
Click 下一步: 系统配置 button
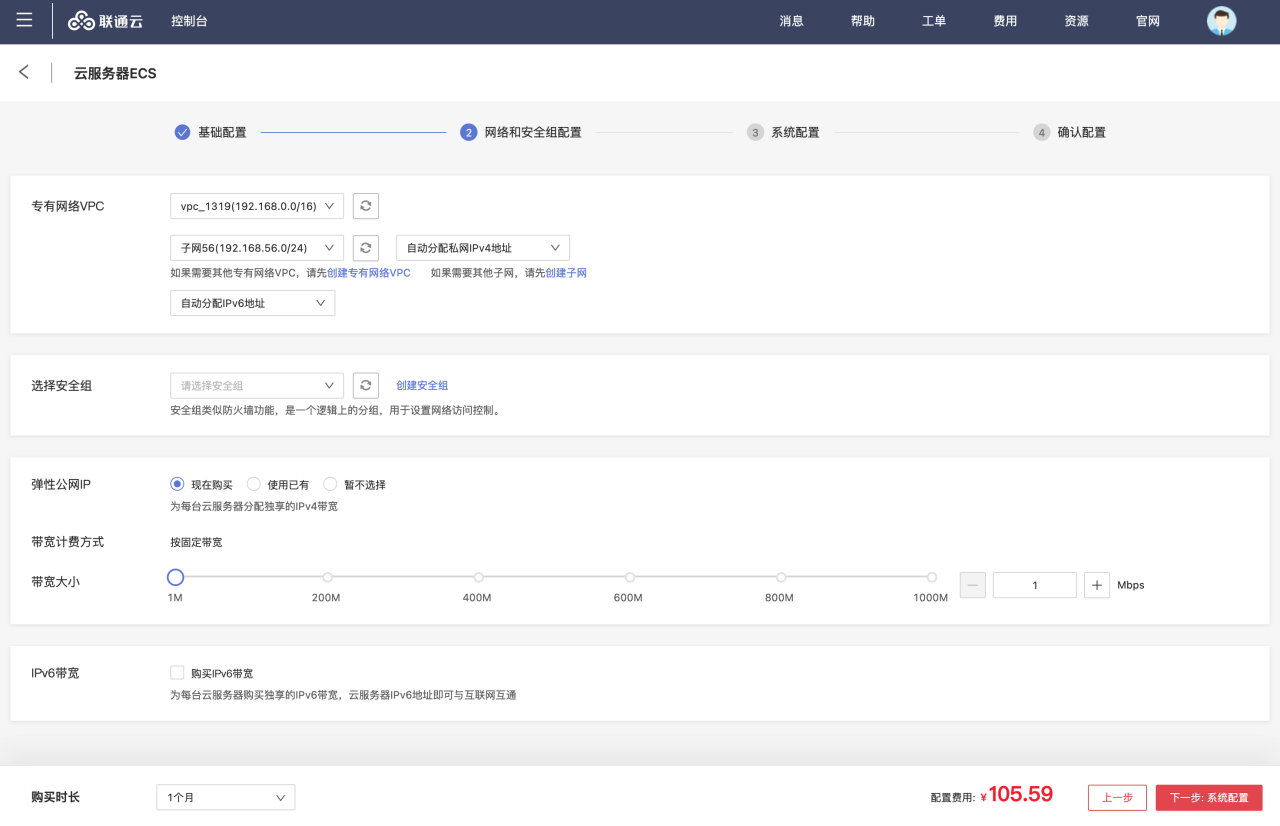click(x=1208, y=797)
